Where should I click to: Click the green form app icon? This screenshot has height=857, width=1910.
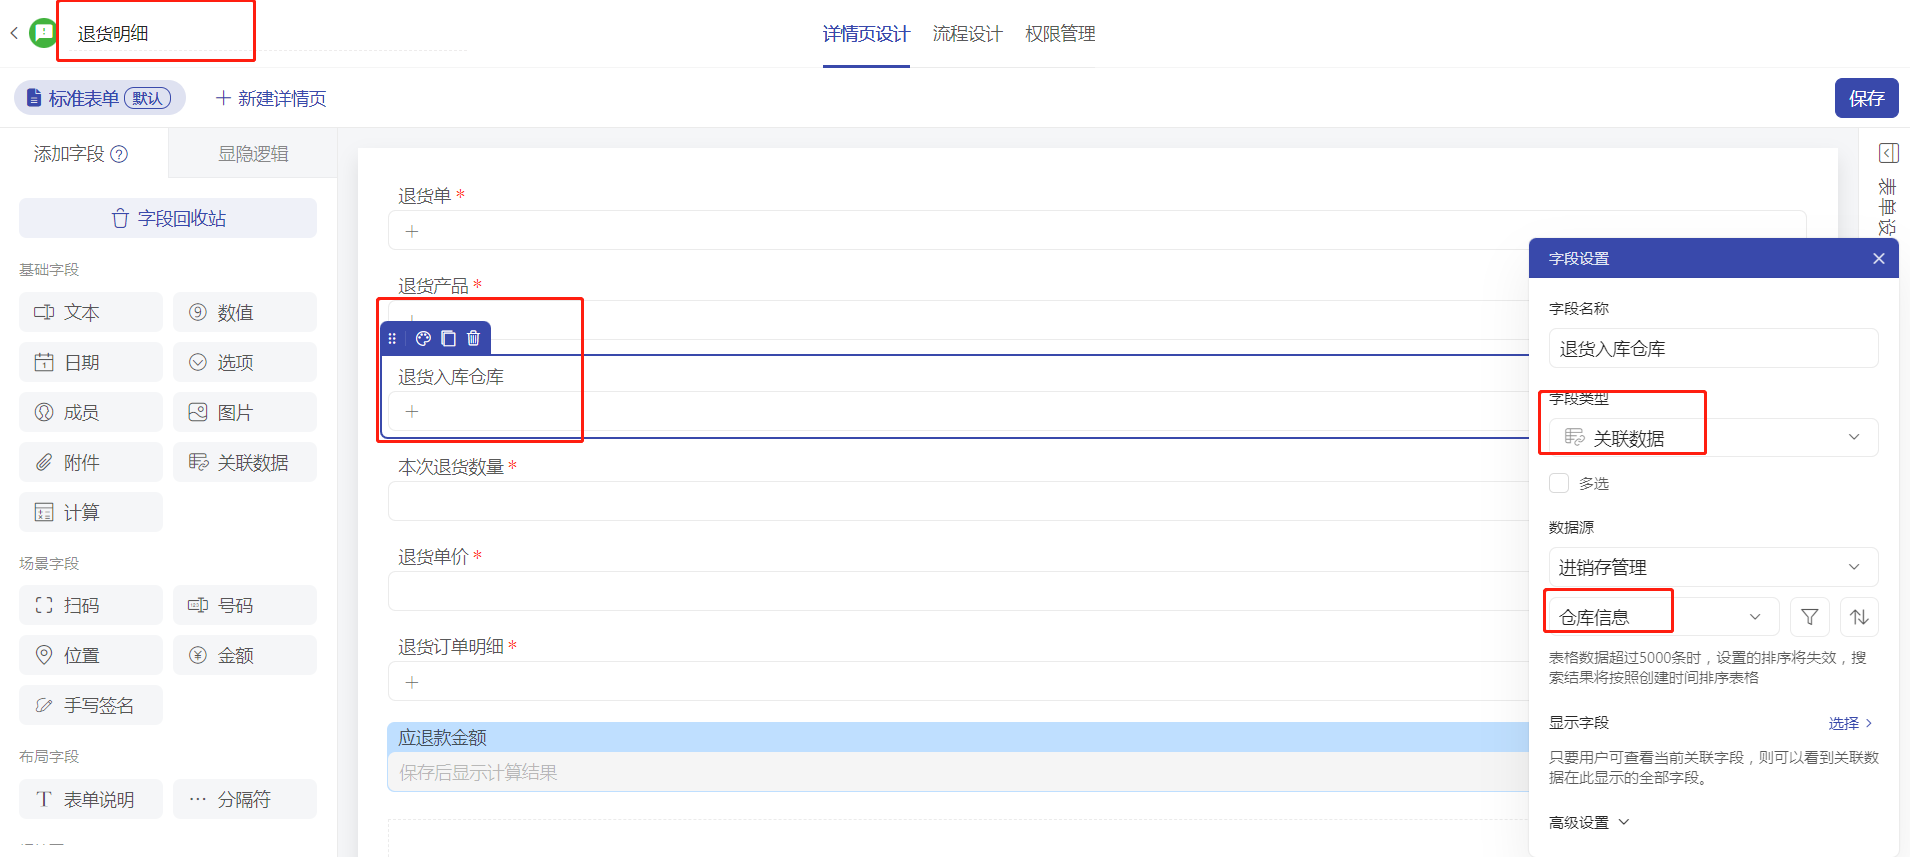point(43,33)
